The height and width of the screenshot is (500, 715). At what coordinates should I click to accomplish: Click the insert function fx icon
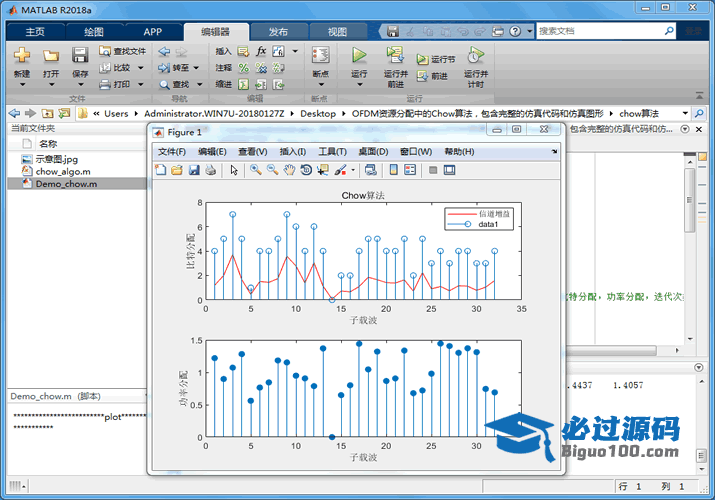point(261,51)
